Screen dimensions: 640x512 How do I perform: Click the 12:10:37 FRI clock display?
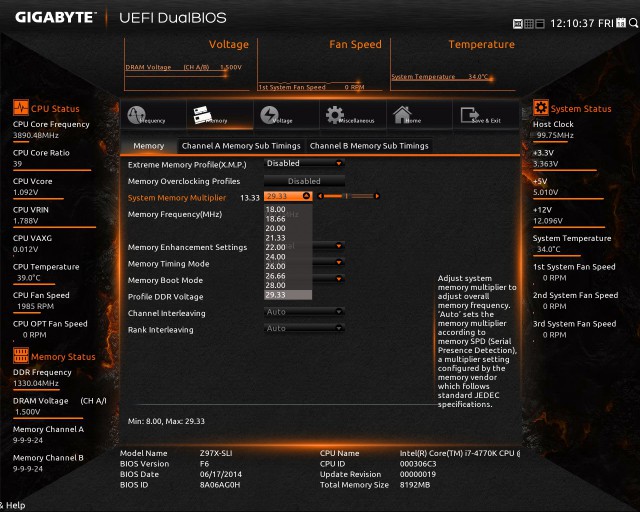(582, 23)
